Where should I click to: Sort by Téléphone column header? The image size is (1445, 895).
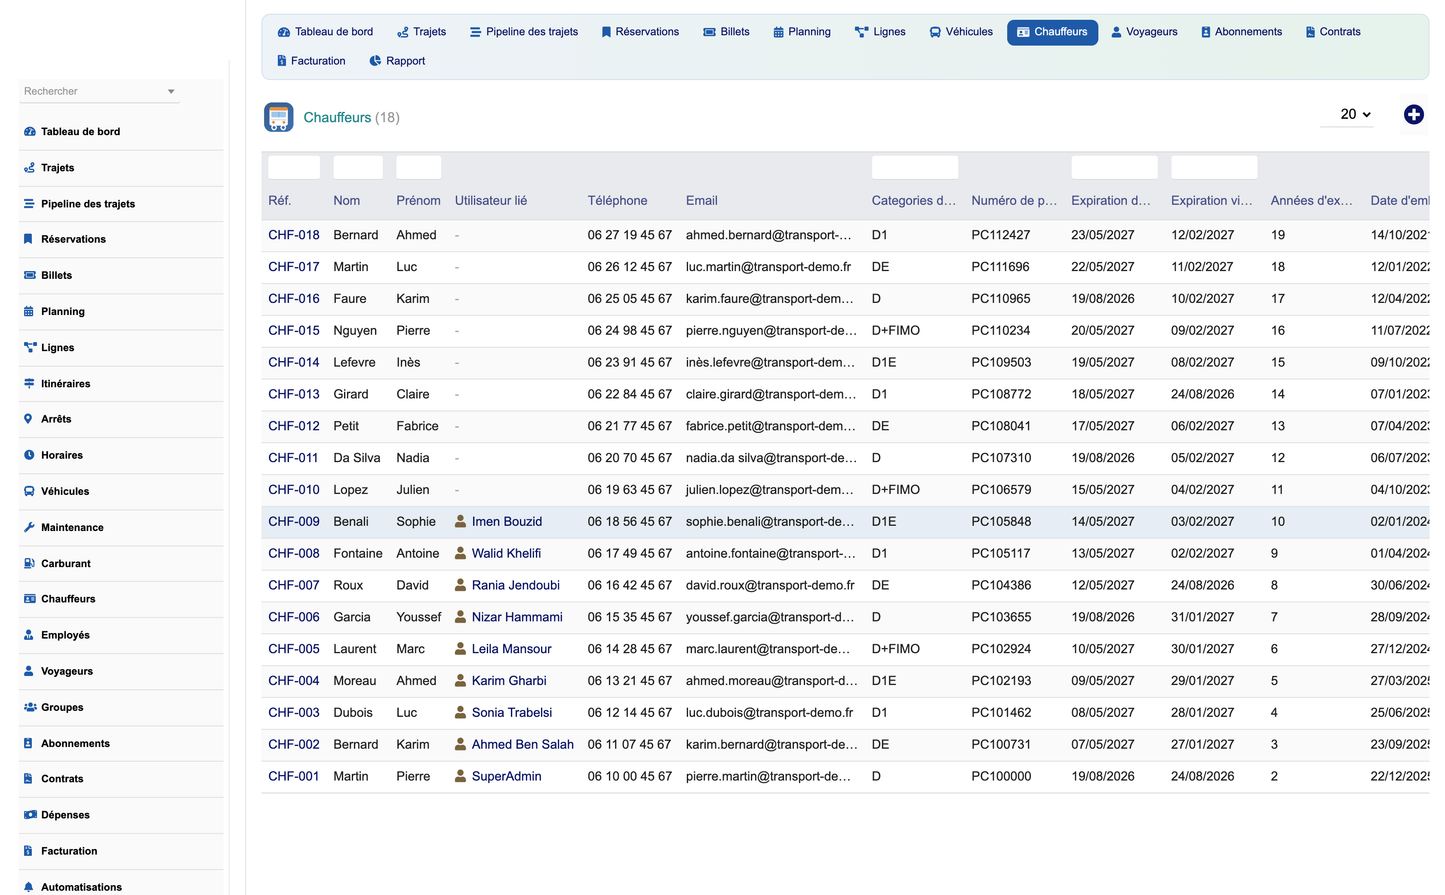tap(617, 201)
